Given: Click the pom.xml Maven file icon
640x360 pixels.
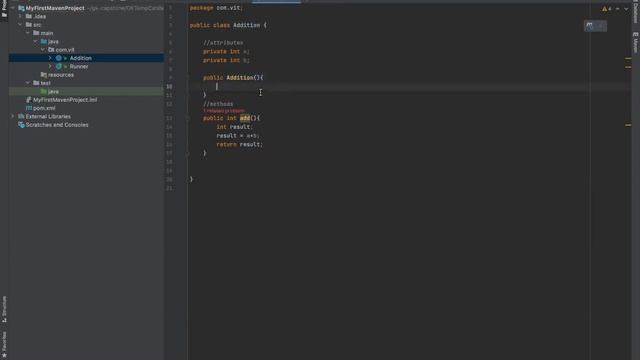Looking at the screenshot, I should pyautogui.click(x=29, y=108).
